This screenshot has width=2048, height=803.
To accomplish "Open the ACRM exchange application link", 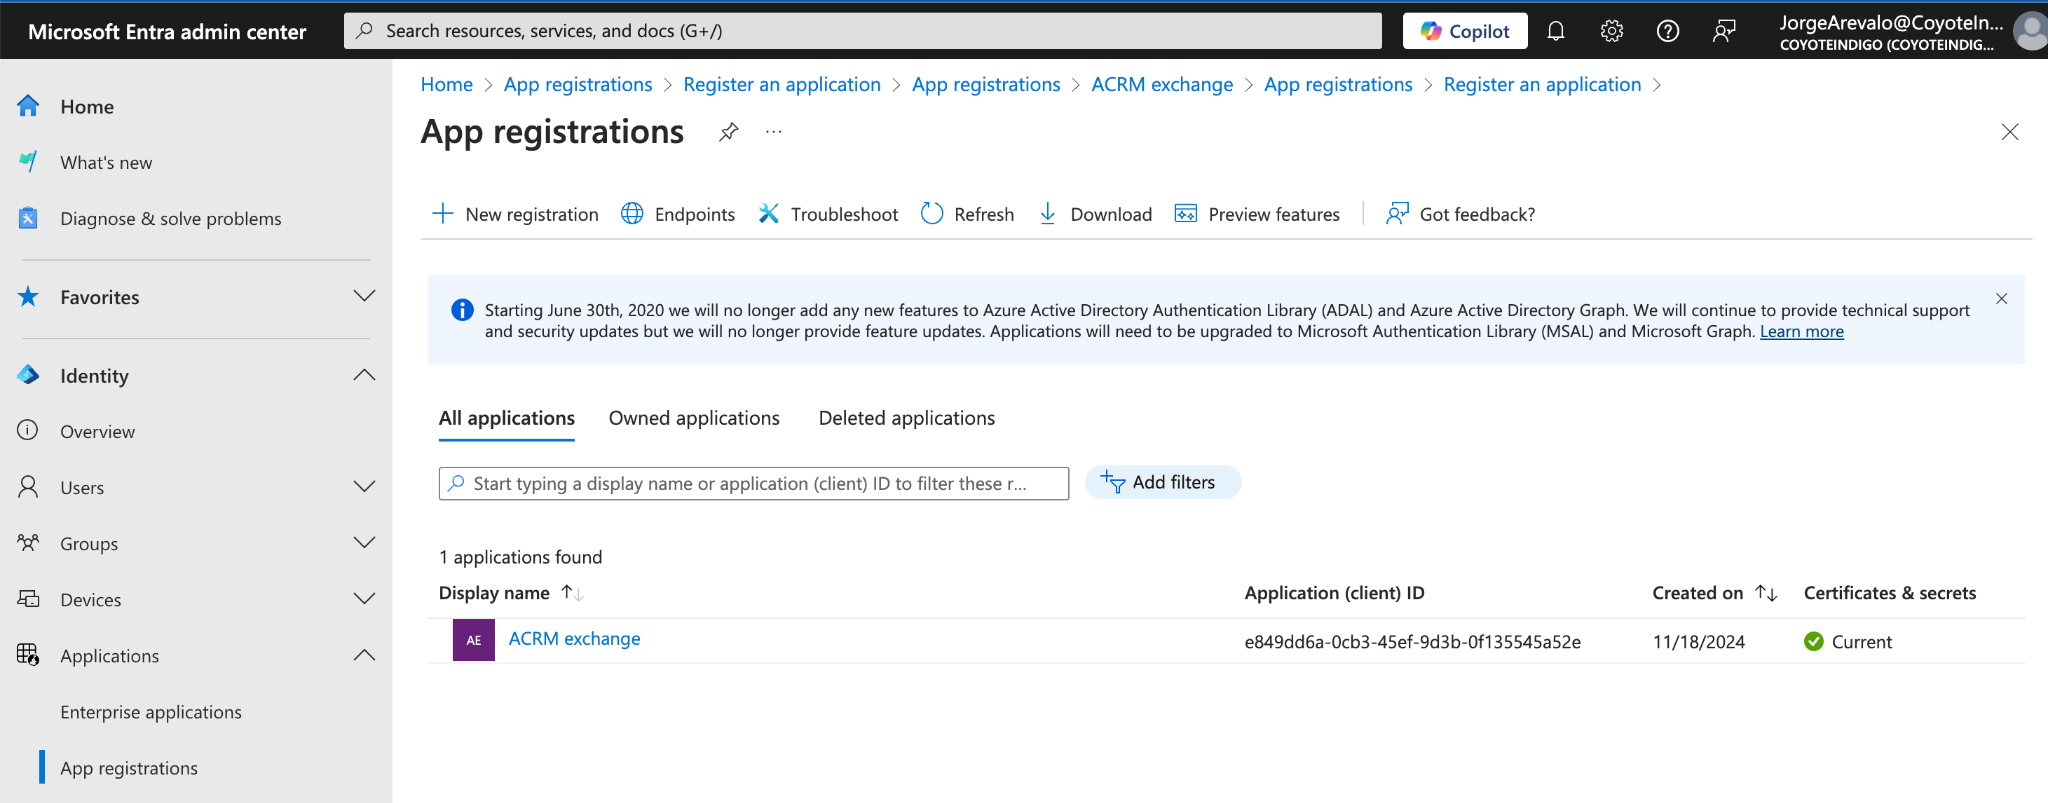I will [x=574, y=639].
